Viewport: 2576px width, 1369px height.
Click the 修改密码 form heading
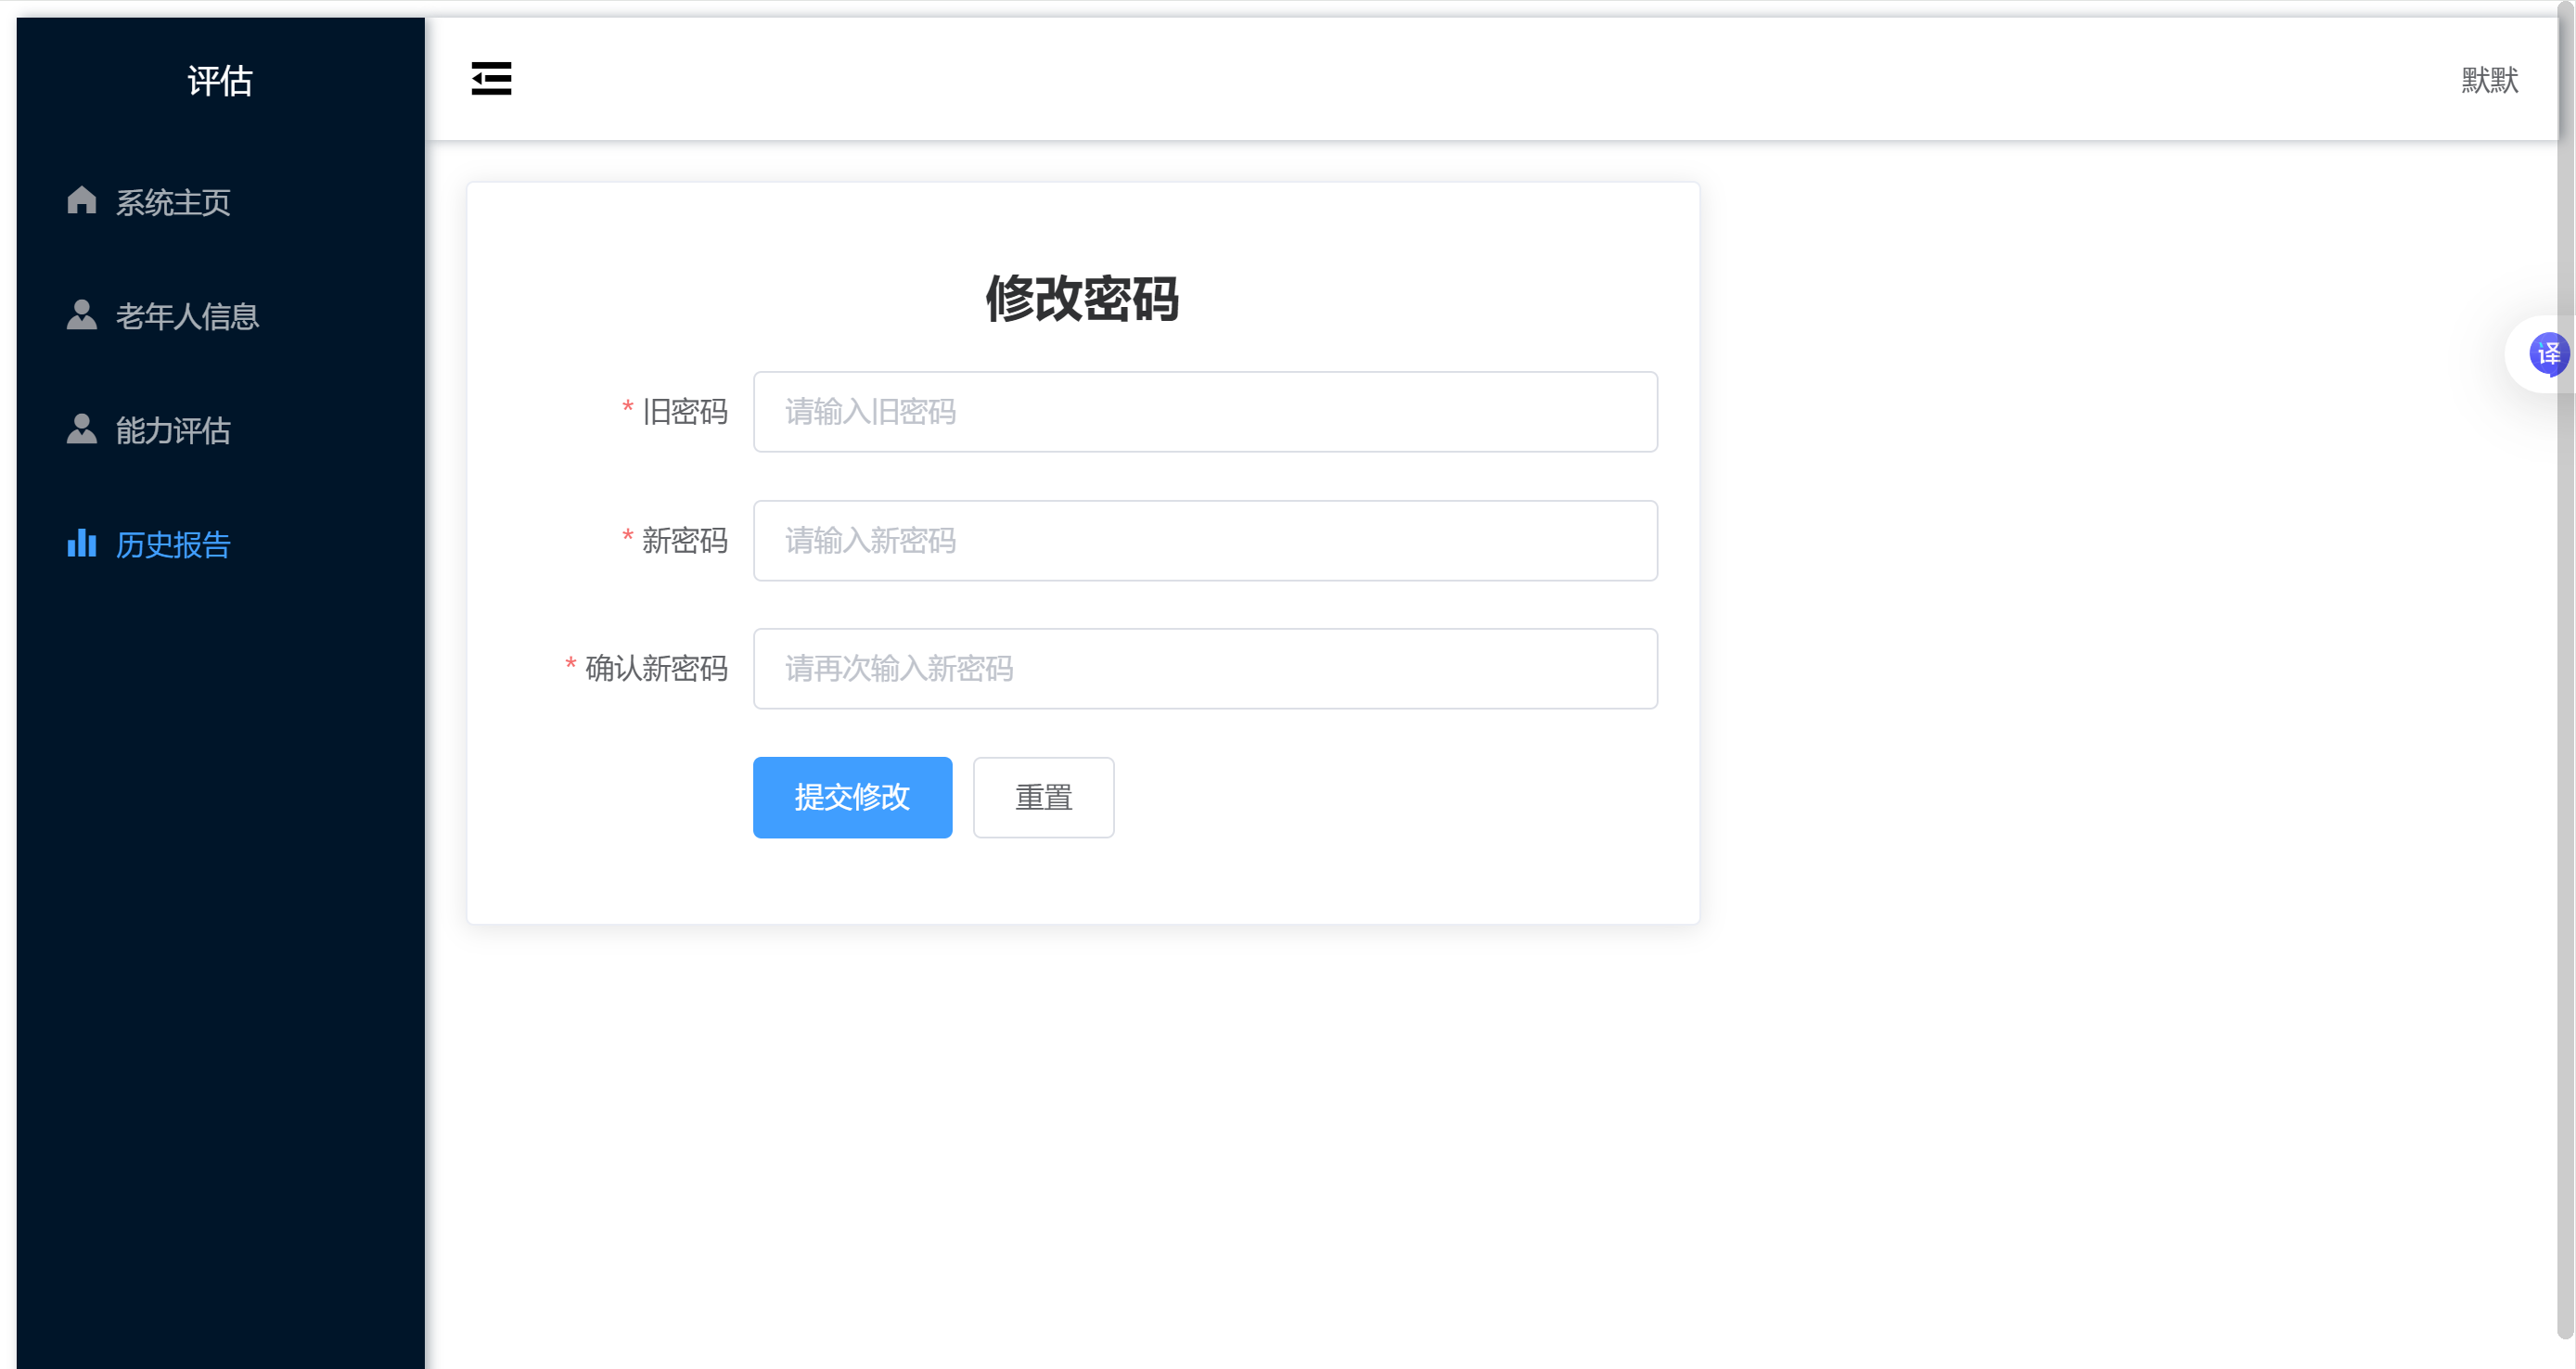1082,298
